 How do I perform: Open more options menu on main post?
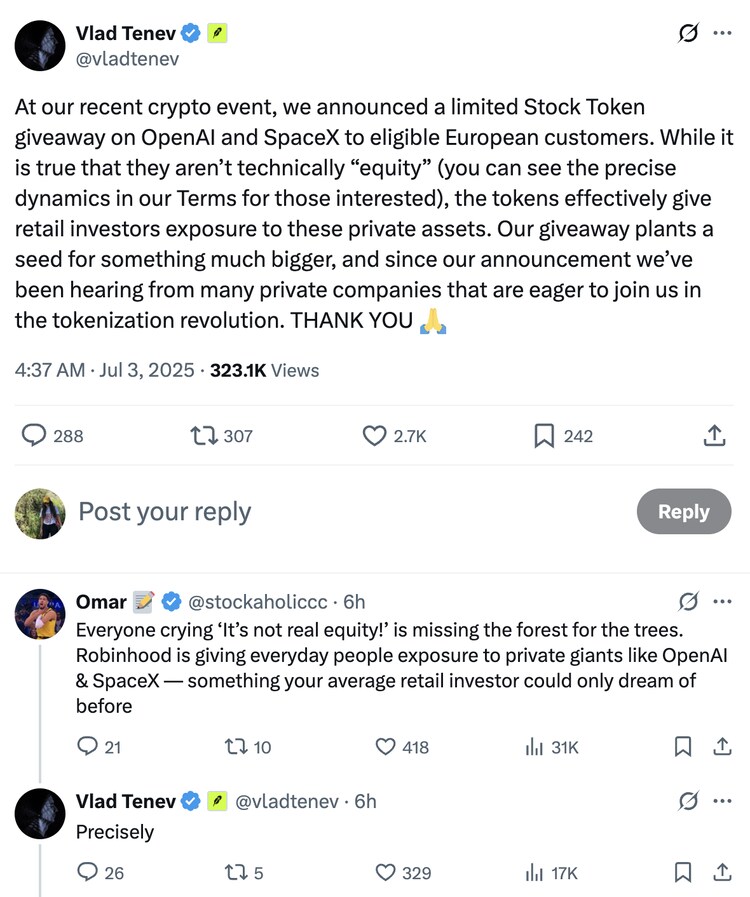722,33
